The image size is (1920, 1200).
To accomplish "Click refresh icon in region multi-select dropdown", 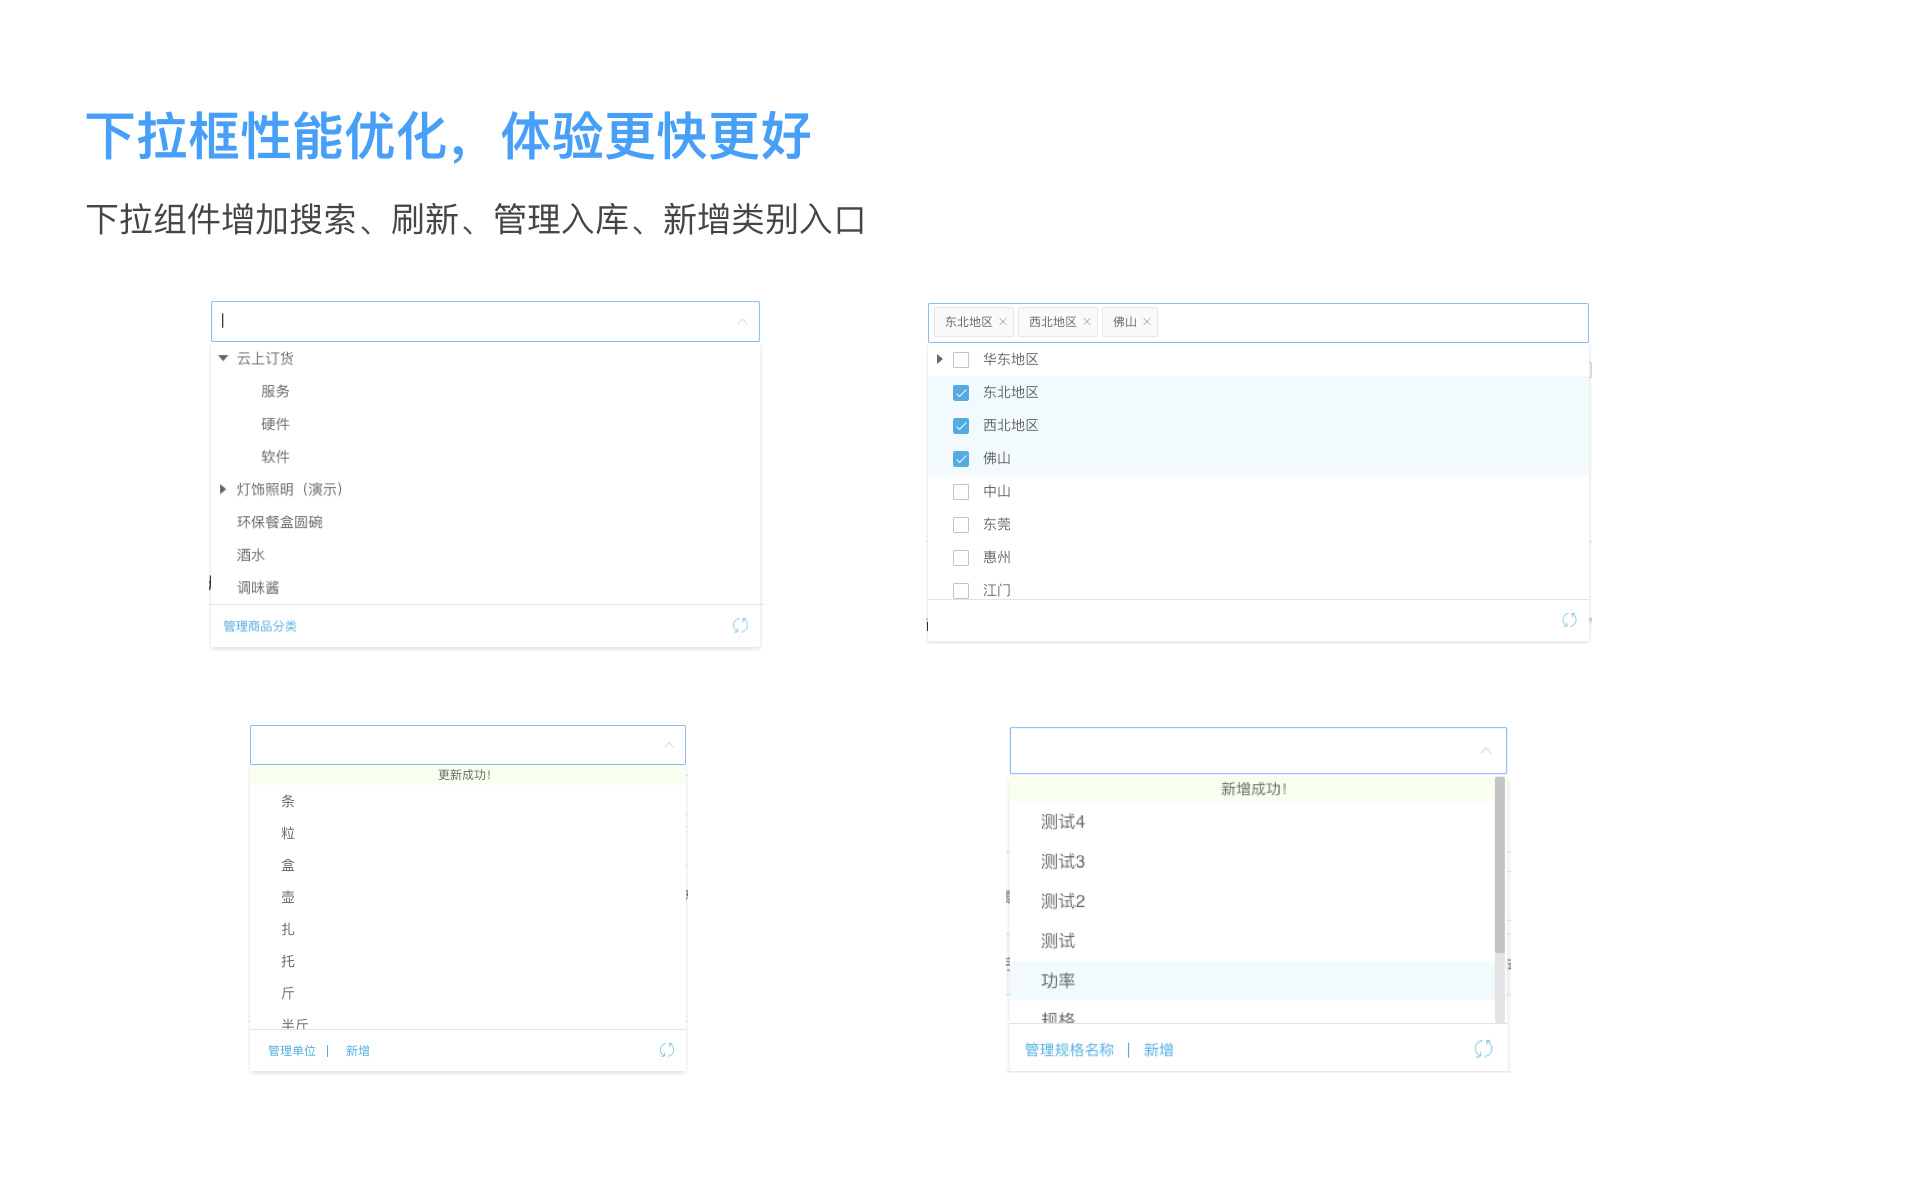I will click(x=1569, y=620).
